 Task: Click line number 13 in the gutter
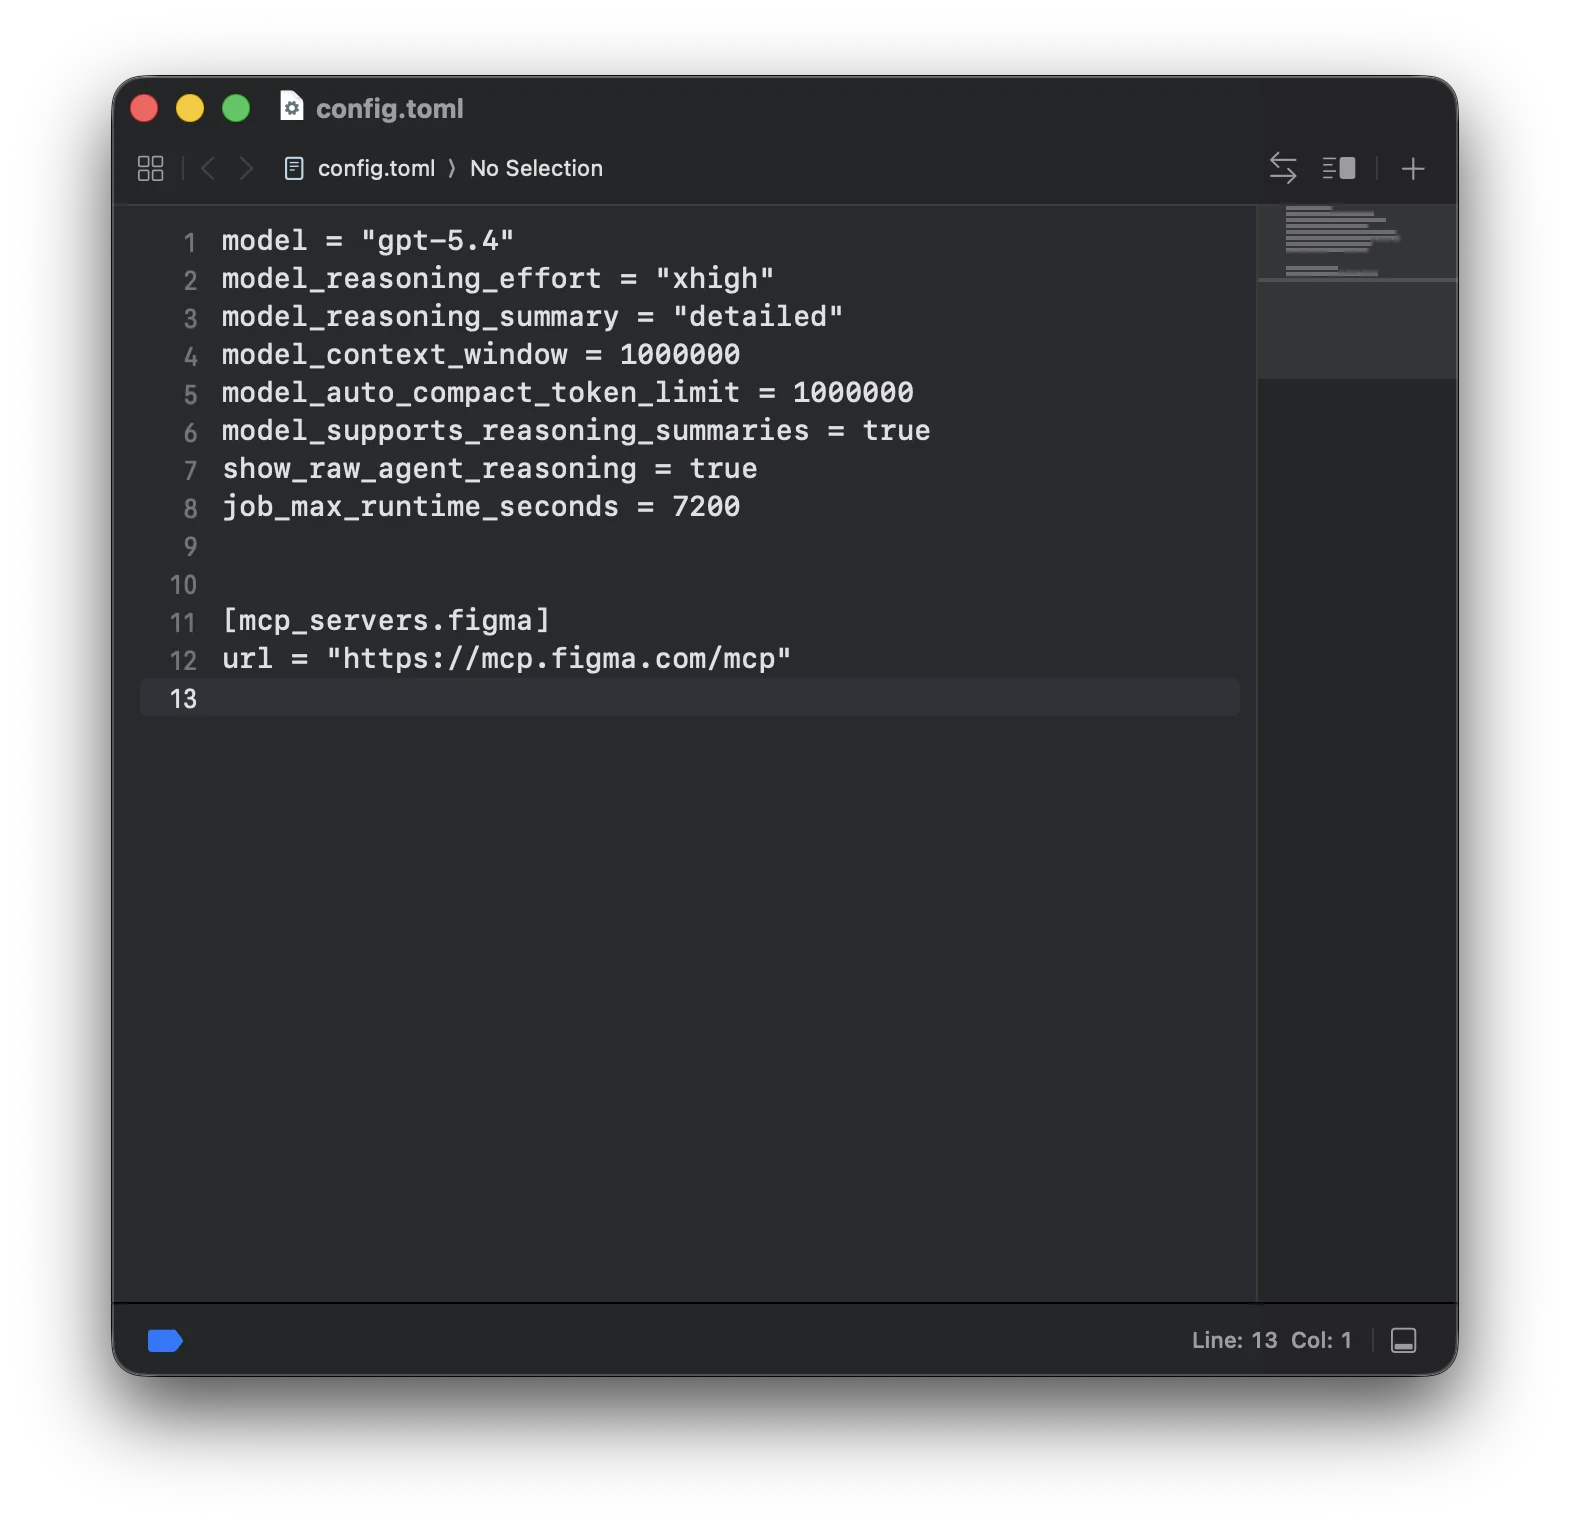point(183,698)
